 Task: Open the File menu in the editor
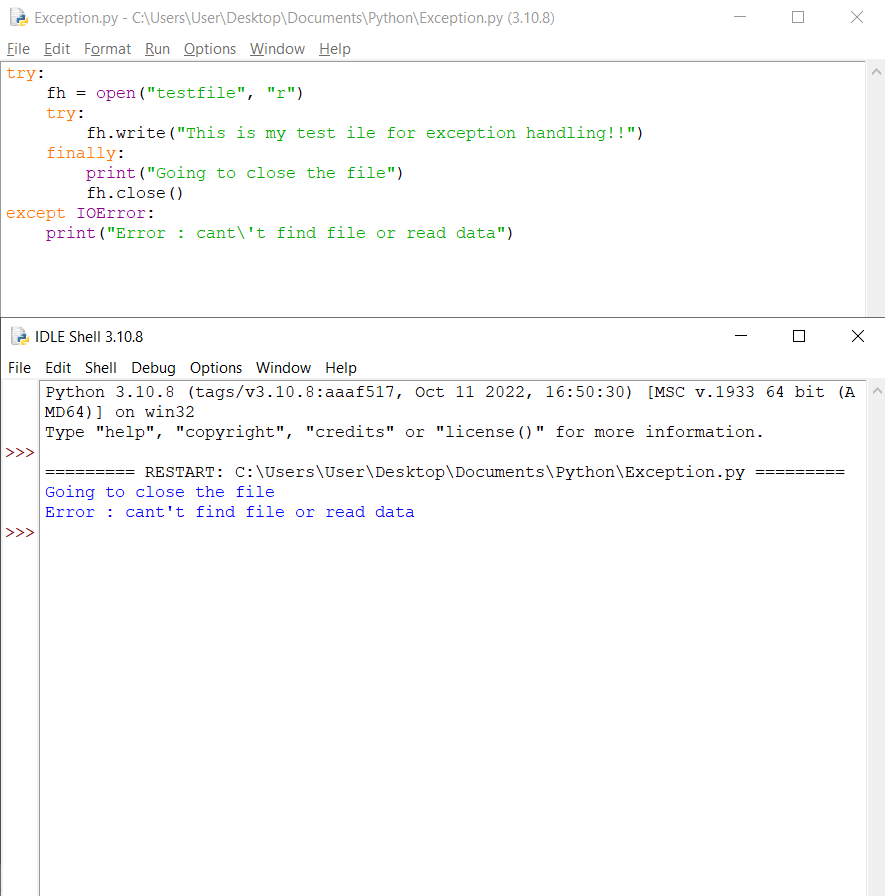(18, 48)
